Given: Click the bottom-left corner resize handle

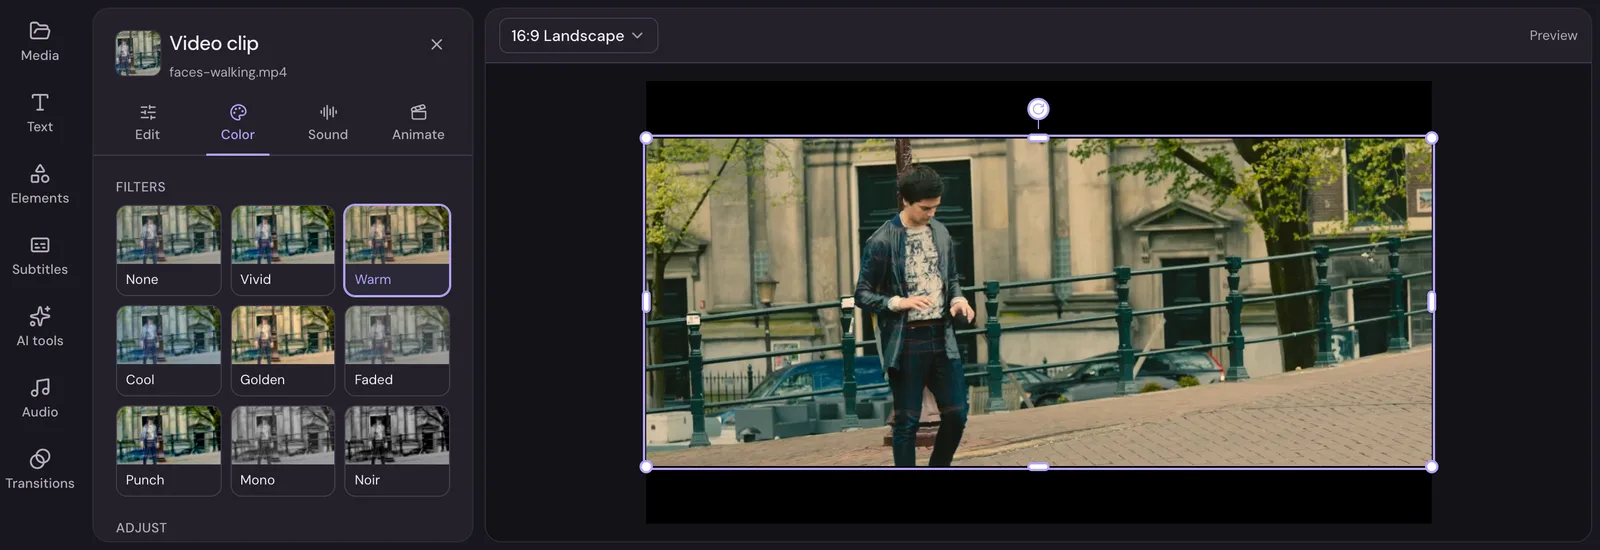Looking at the screenshot, I should pyautogui.click(x=646, y=467).
